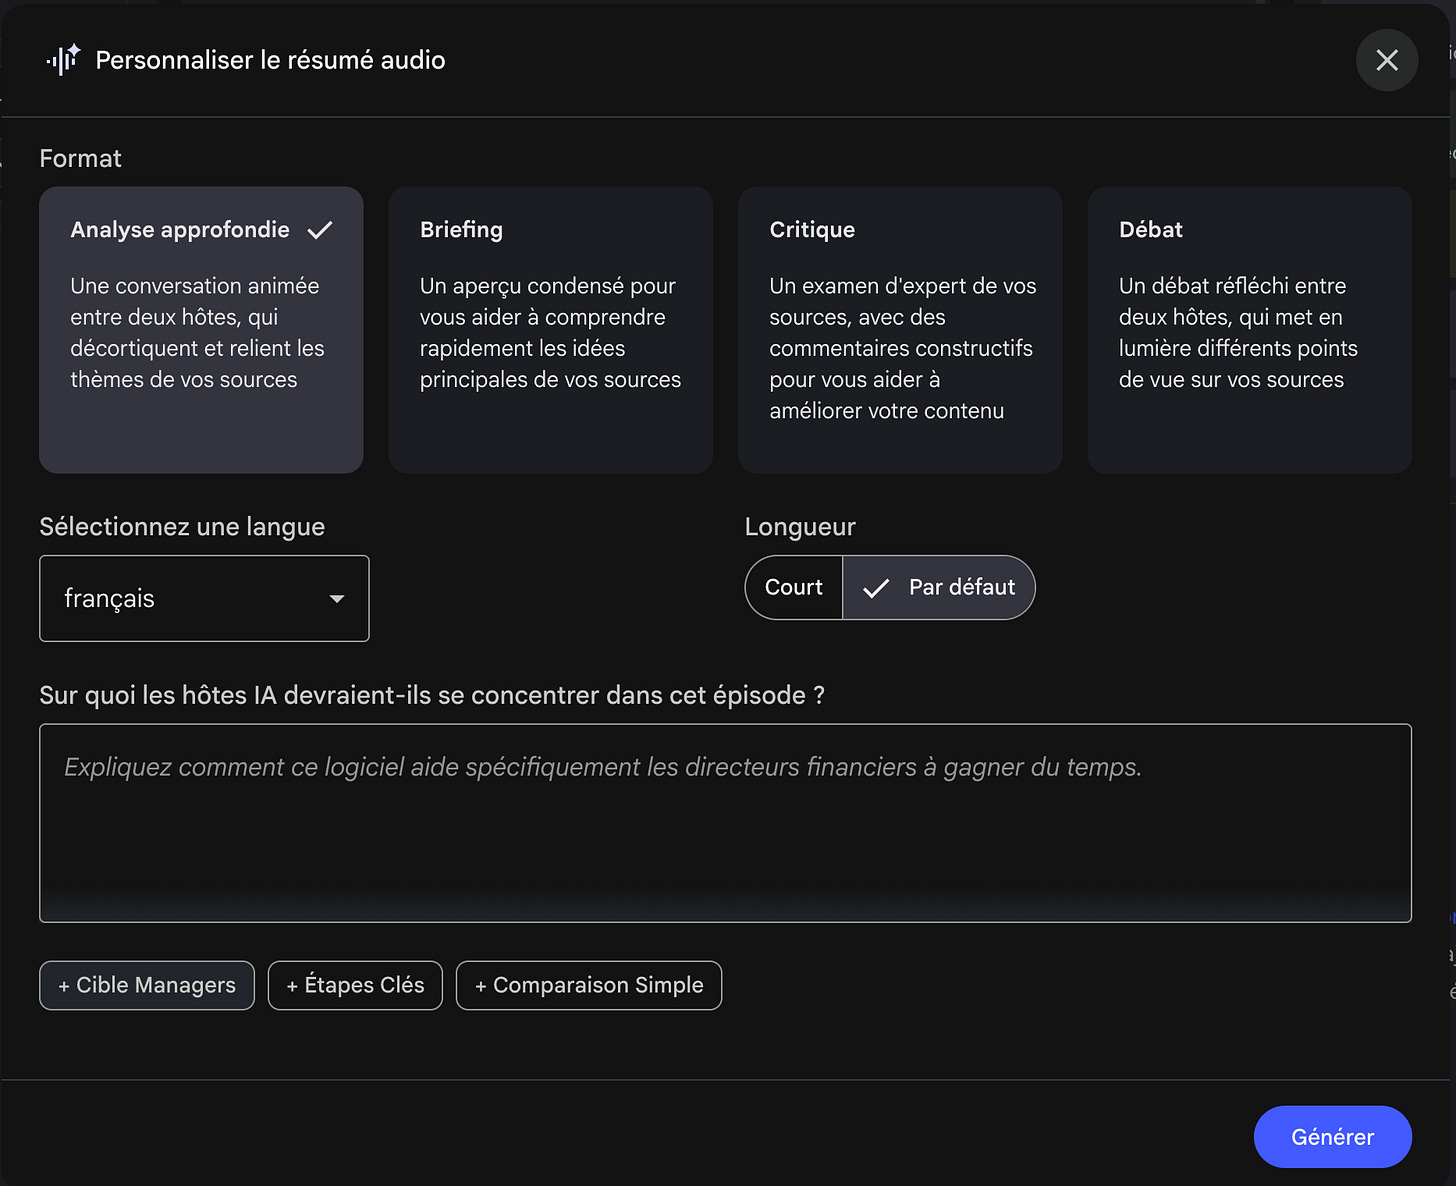Pick the Critique format card

[900, 330]
